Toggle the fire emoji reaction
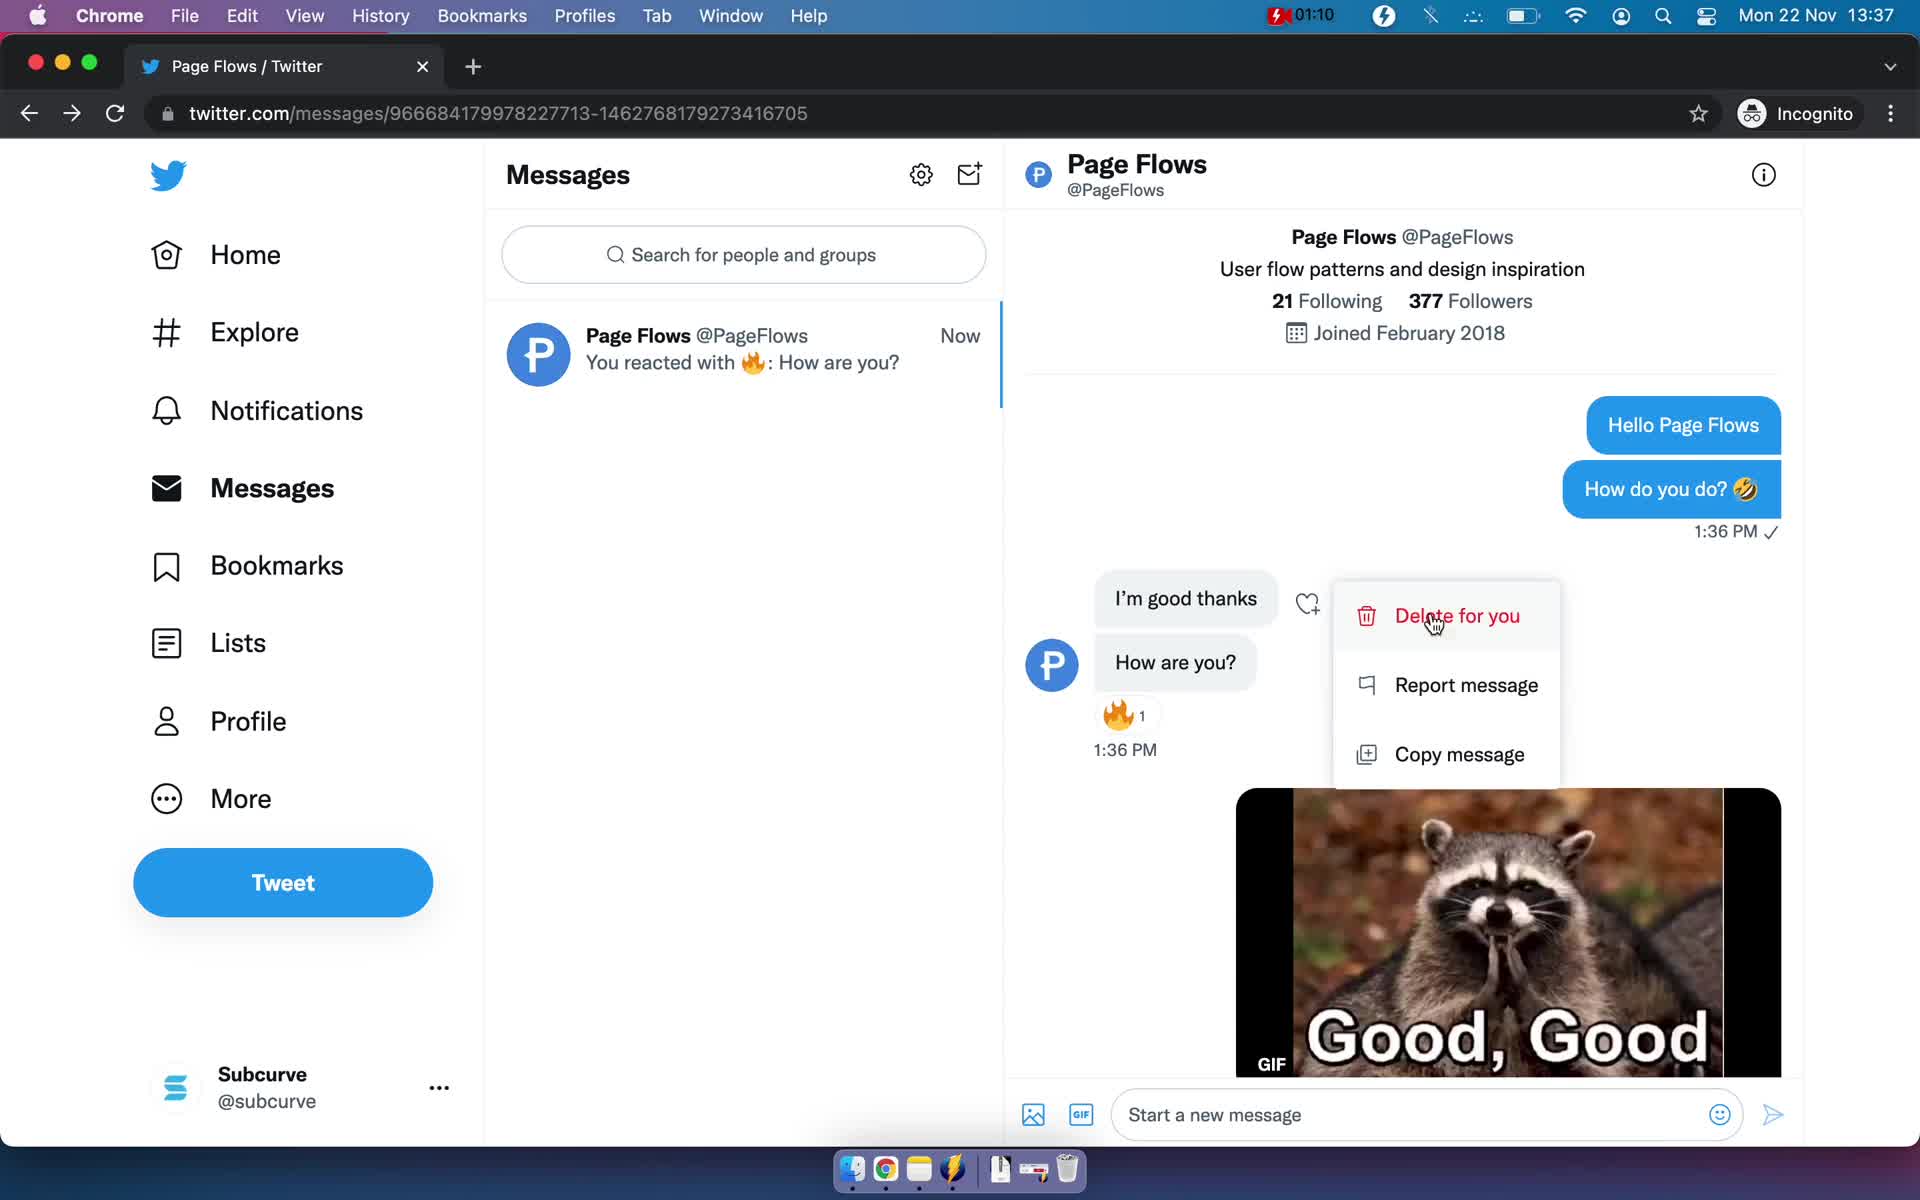Image resolution: width=1920 pixels, height=1200 pixels. click(x=1125, y=715)
